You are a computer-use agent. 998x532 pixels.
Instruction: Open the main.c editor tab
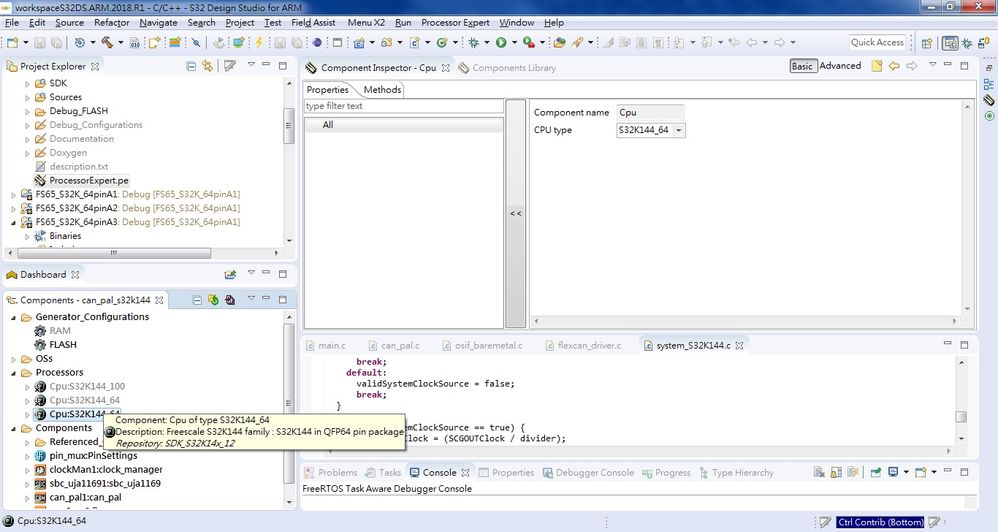point(326,346)
